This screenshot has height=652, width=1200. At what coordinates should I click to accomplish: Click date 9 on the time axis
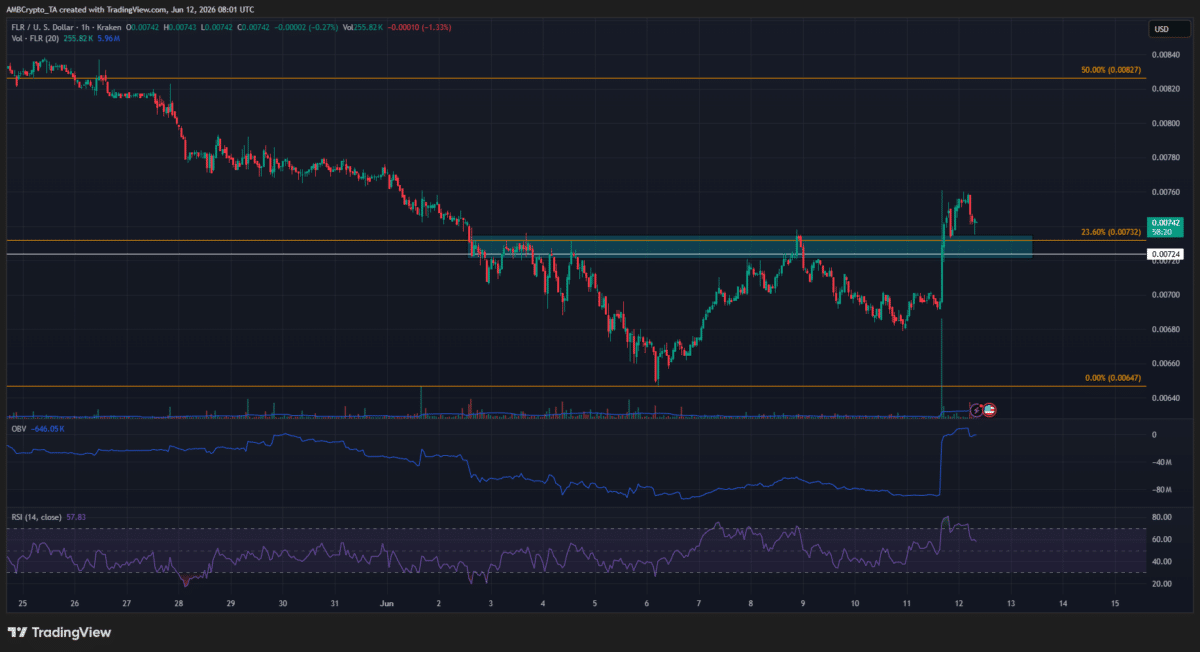(803, 604)
